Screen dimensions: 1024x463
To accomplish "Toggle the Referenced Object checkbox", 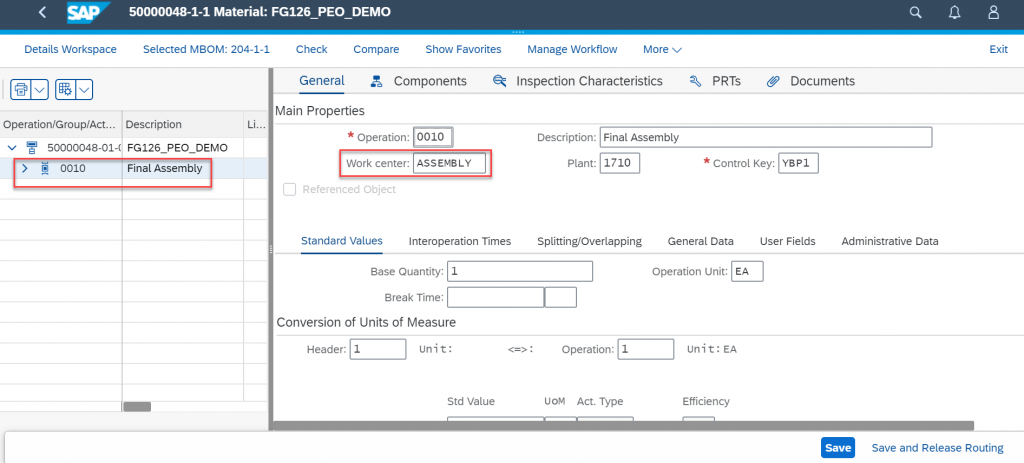I will click(x=289, y=189).
